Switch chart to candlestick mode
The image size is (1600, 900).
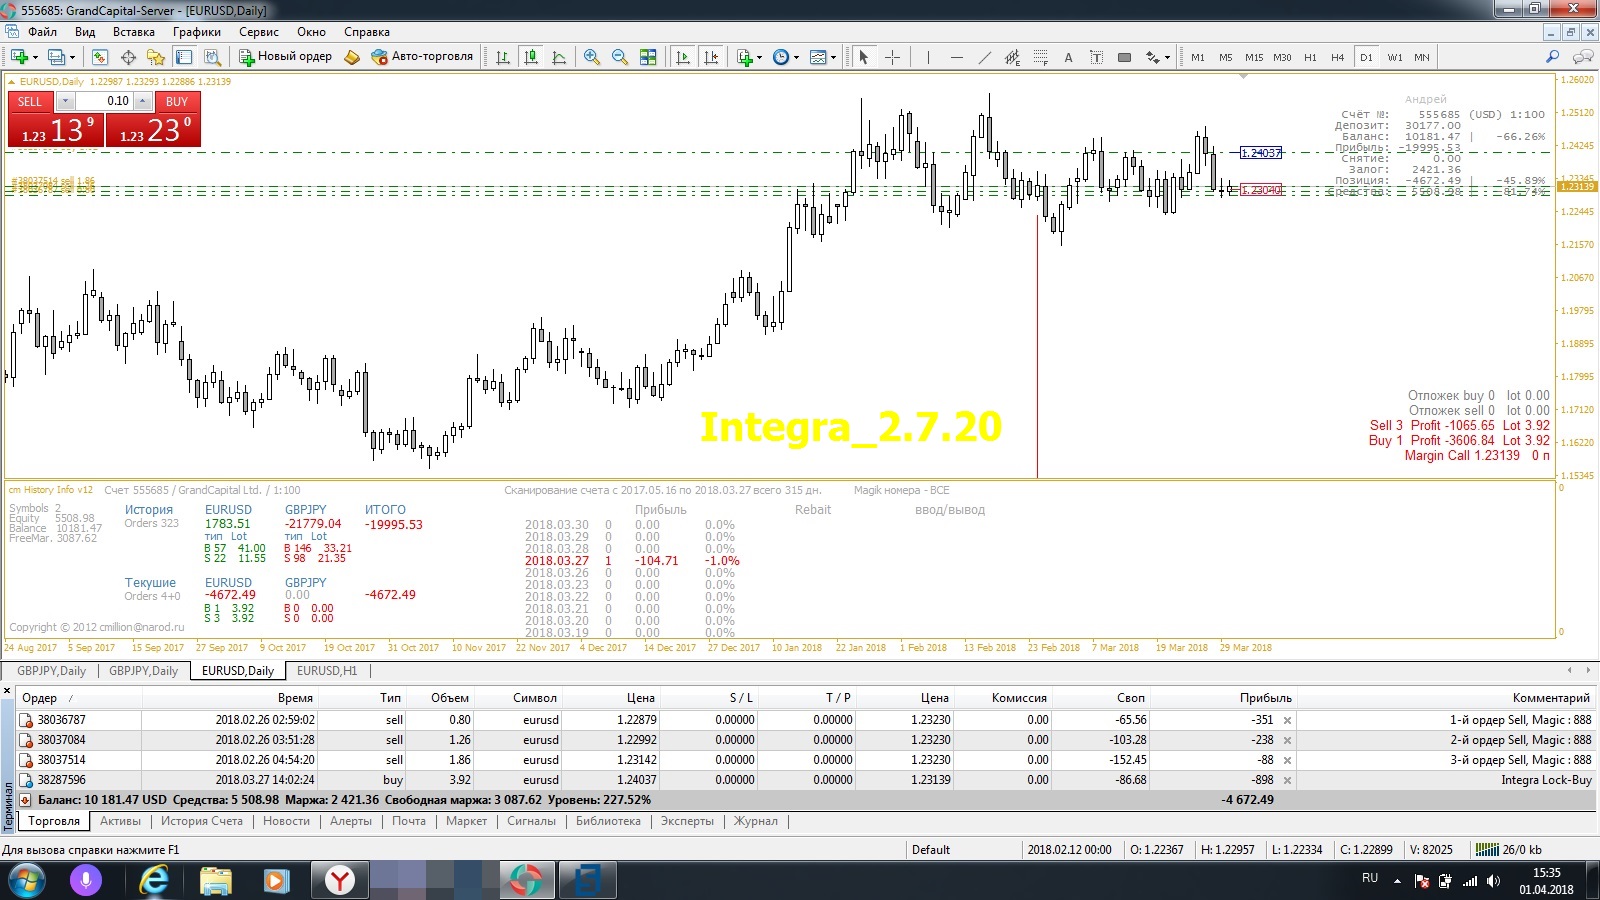pos(531,57)
